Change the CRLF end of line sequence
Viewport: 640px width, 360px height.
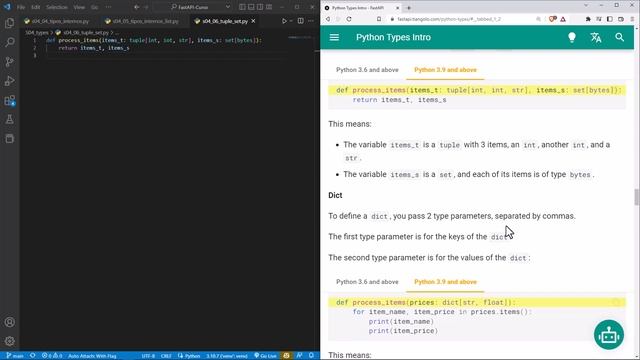tap(166, 356)
